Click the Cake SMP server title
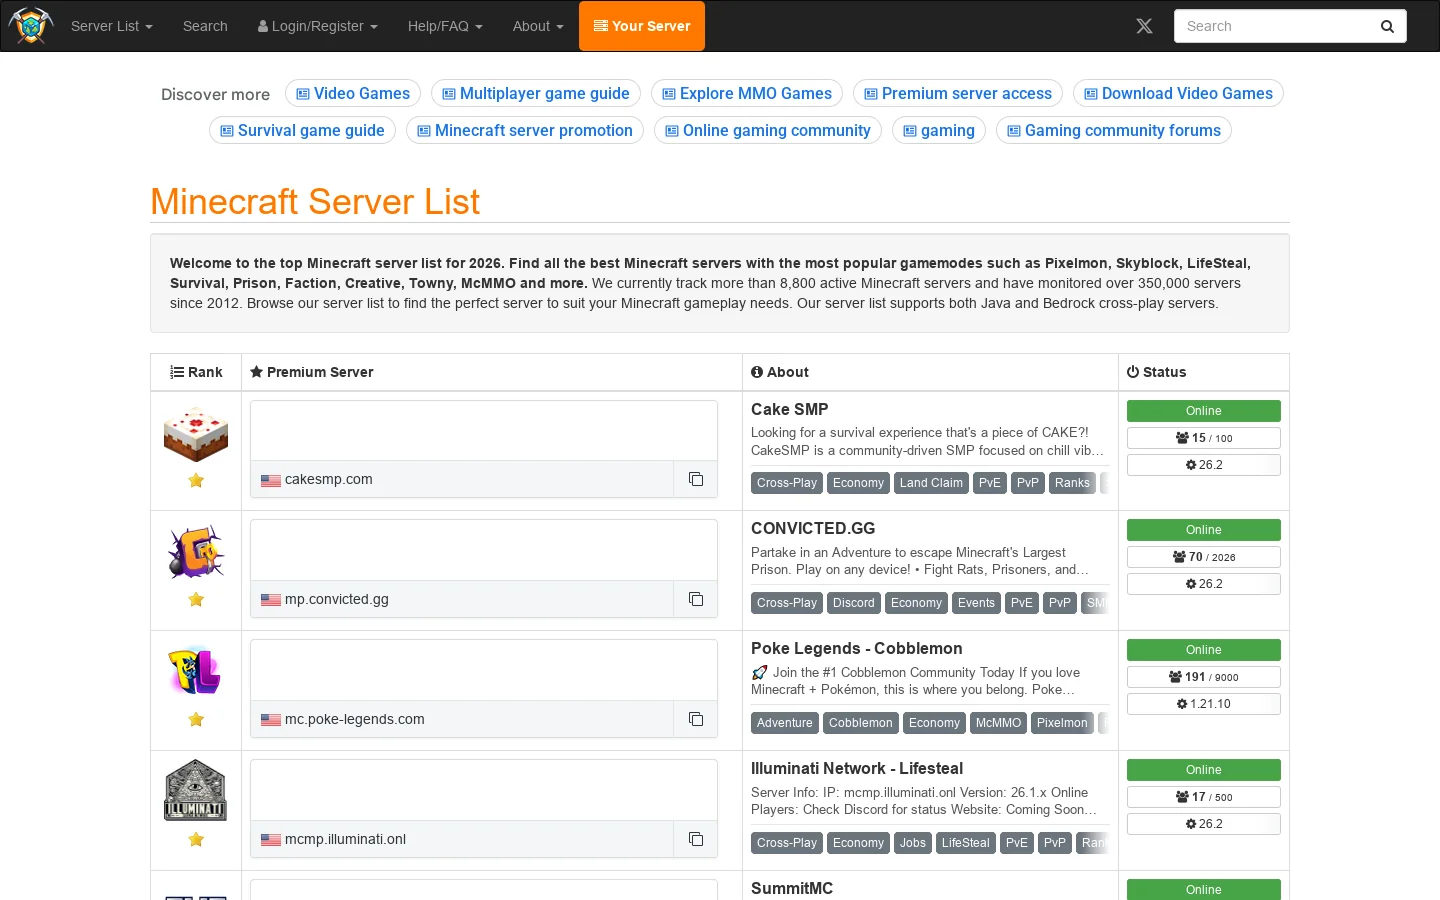The height and width of the screenshot is (900, 1440). [790, 409]
